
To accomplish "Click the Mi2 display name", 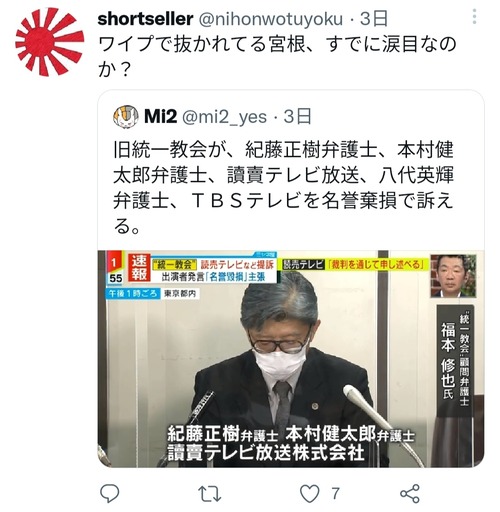I will click(x=160, y=117).
